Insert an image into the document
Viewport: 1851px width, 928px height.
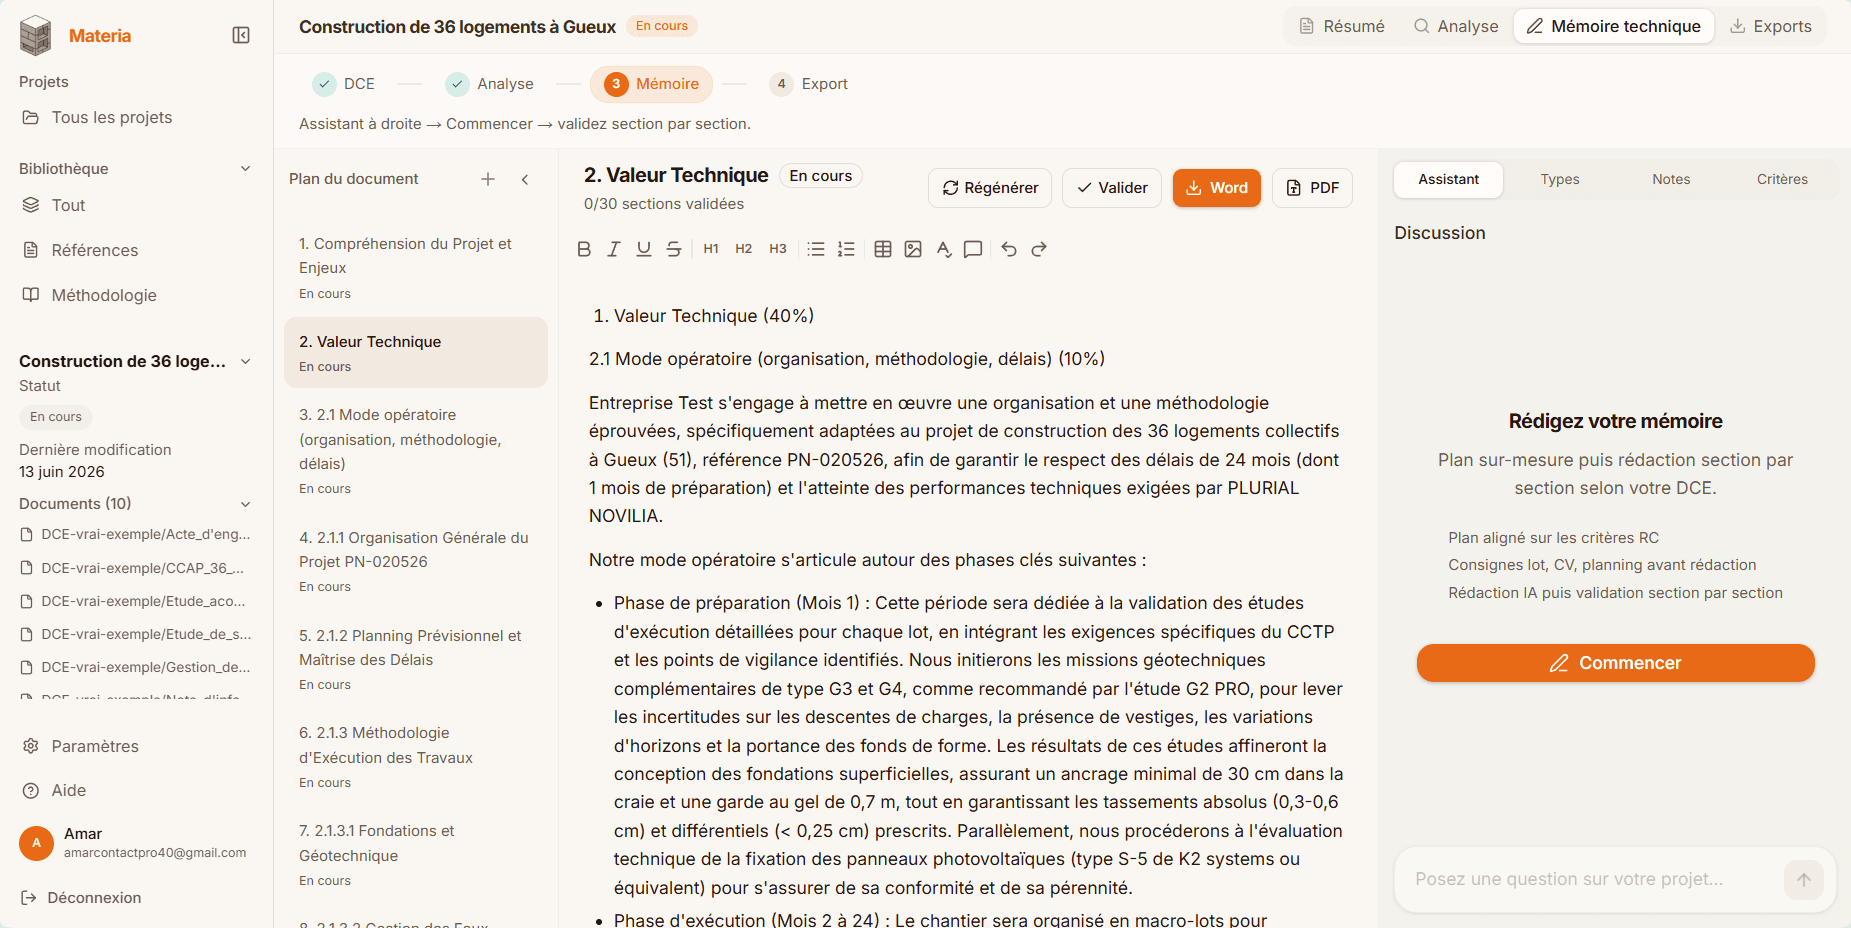click(913, 249)
